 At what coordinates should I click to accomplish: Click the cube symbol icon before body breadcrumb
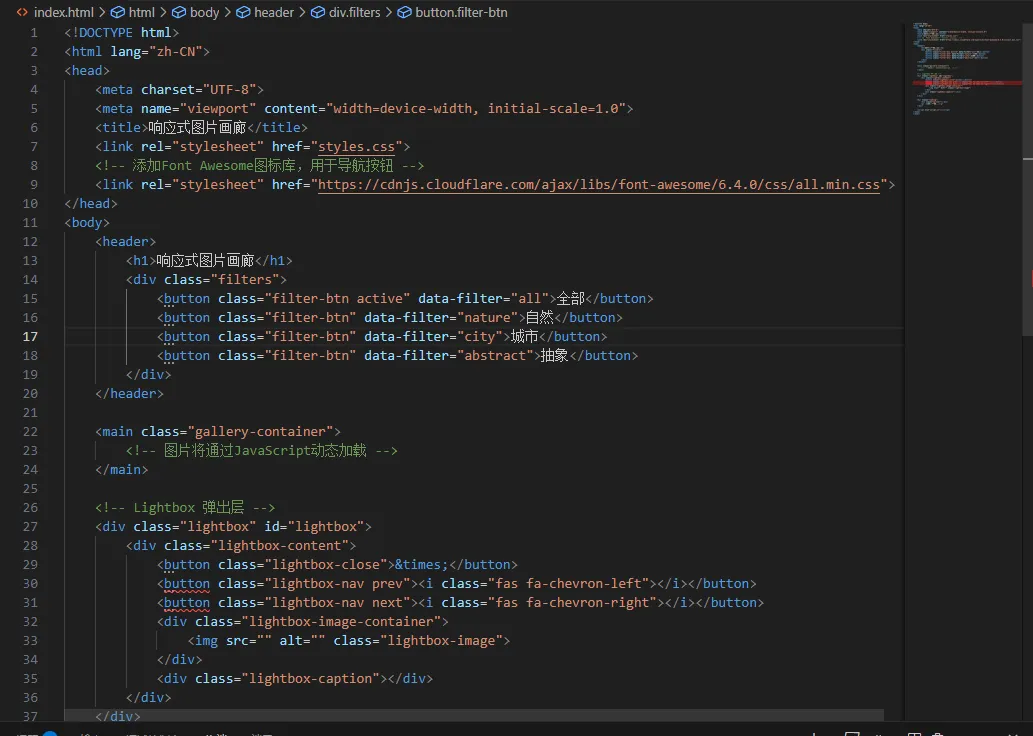pos(179,12)
